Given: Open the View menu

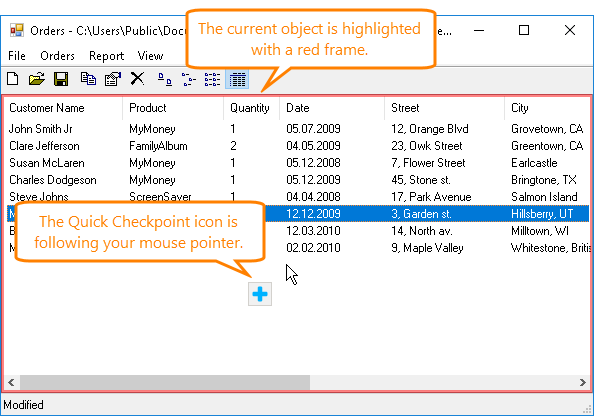Looking at the screenshot, I should pyautogui.click(x=150, y=56).
